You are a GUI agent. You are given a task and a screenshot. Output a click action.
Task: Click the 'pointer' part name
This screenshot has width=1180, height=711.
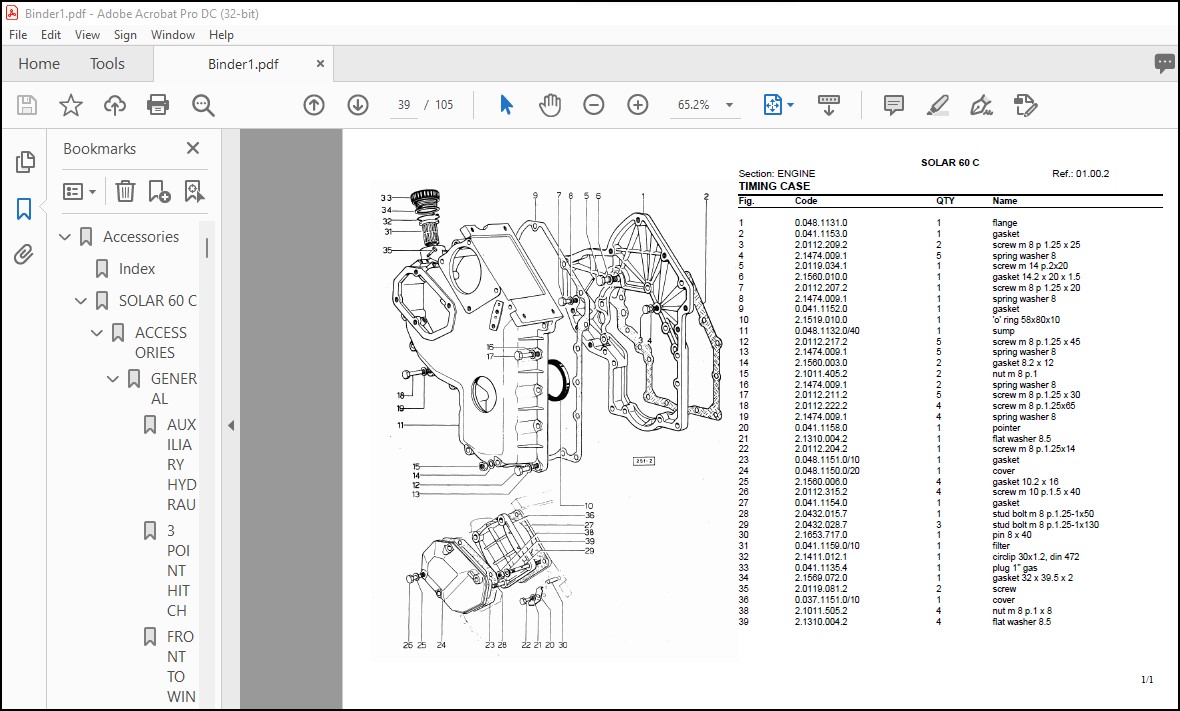1006,427
